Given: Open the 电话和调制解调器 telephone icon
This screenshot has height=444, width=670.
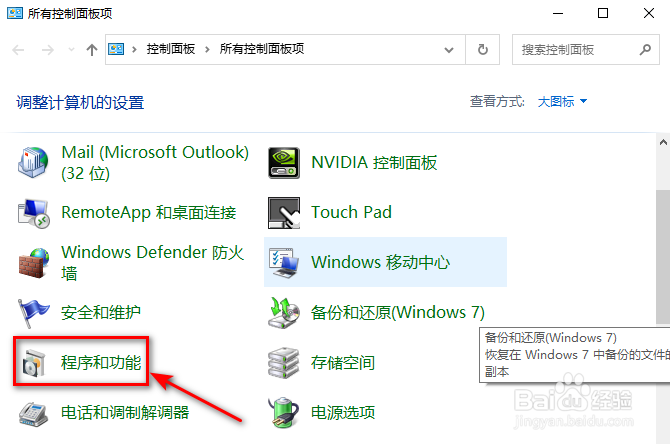Looking at the screenshot, I should [33, 413].
